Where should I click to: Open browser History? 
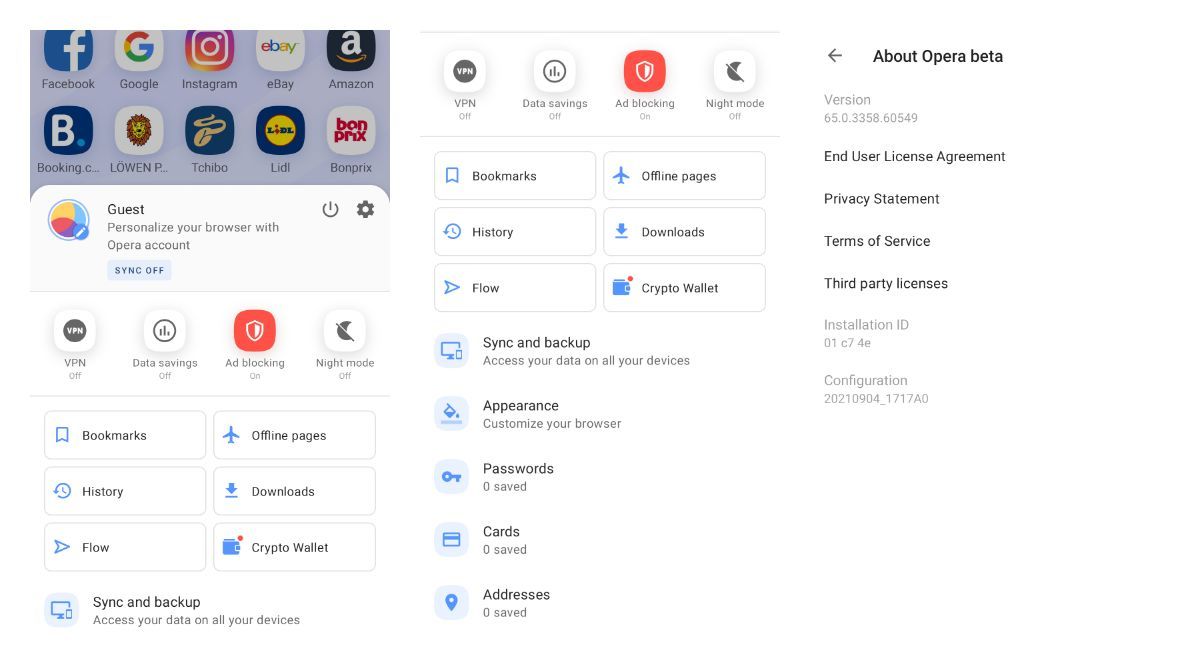point(514,231)
